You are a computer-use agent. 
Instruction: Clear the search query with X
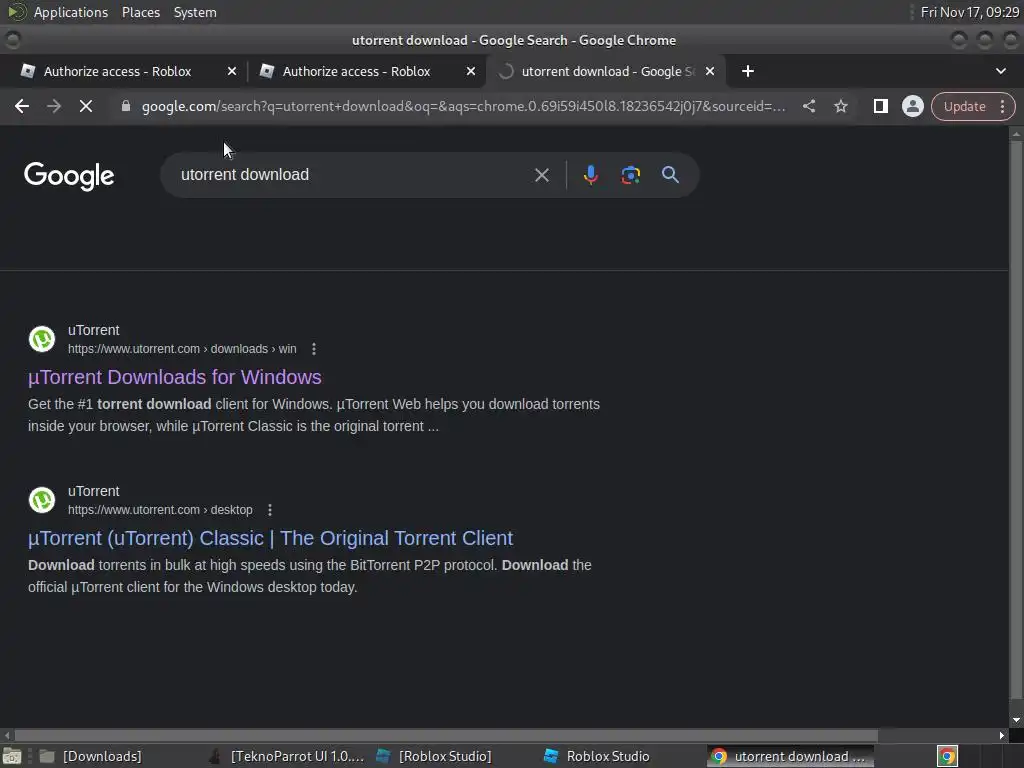(x=541, y=175)
